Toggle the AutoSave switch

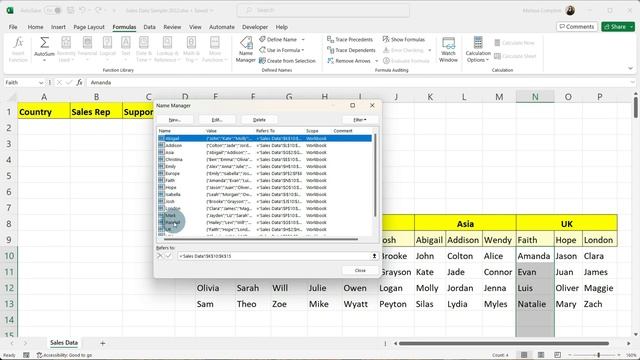tap(53, 10)
